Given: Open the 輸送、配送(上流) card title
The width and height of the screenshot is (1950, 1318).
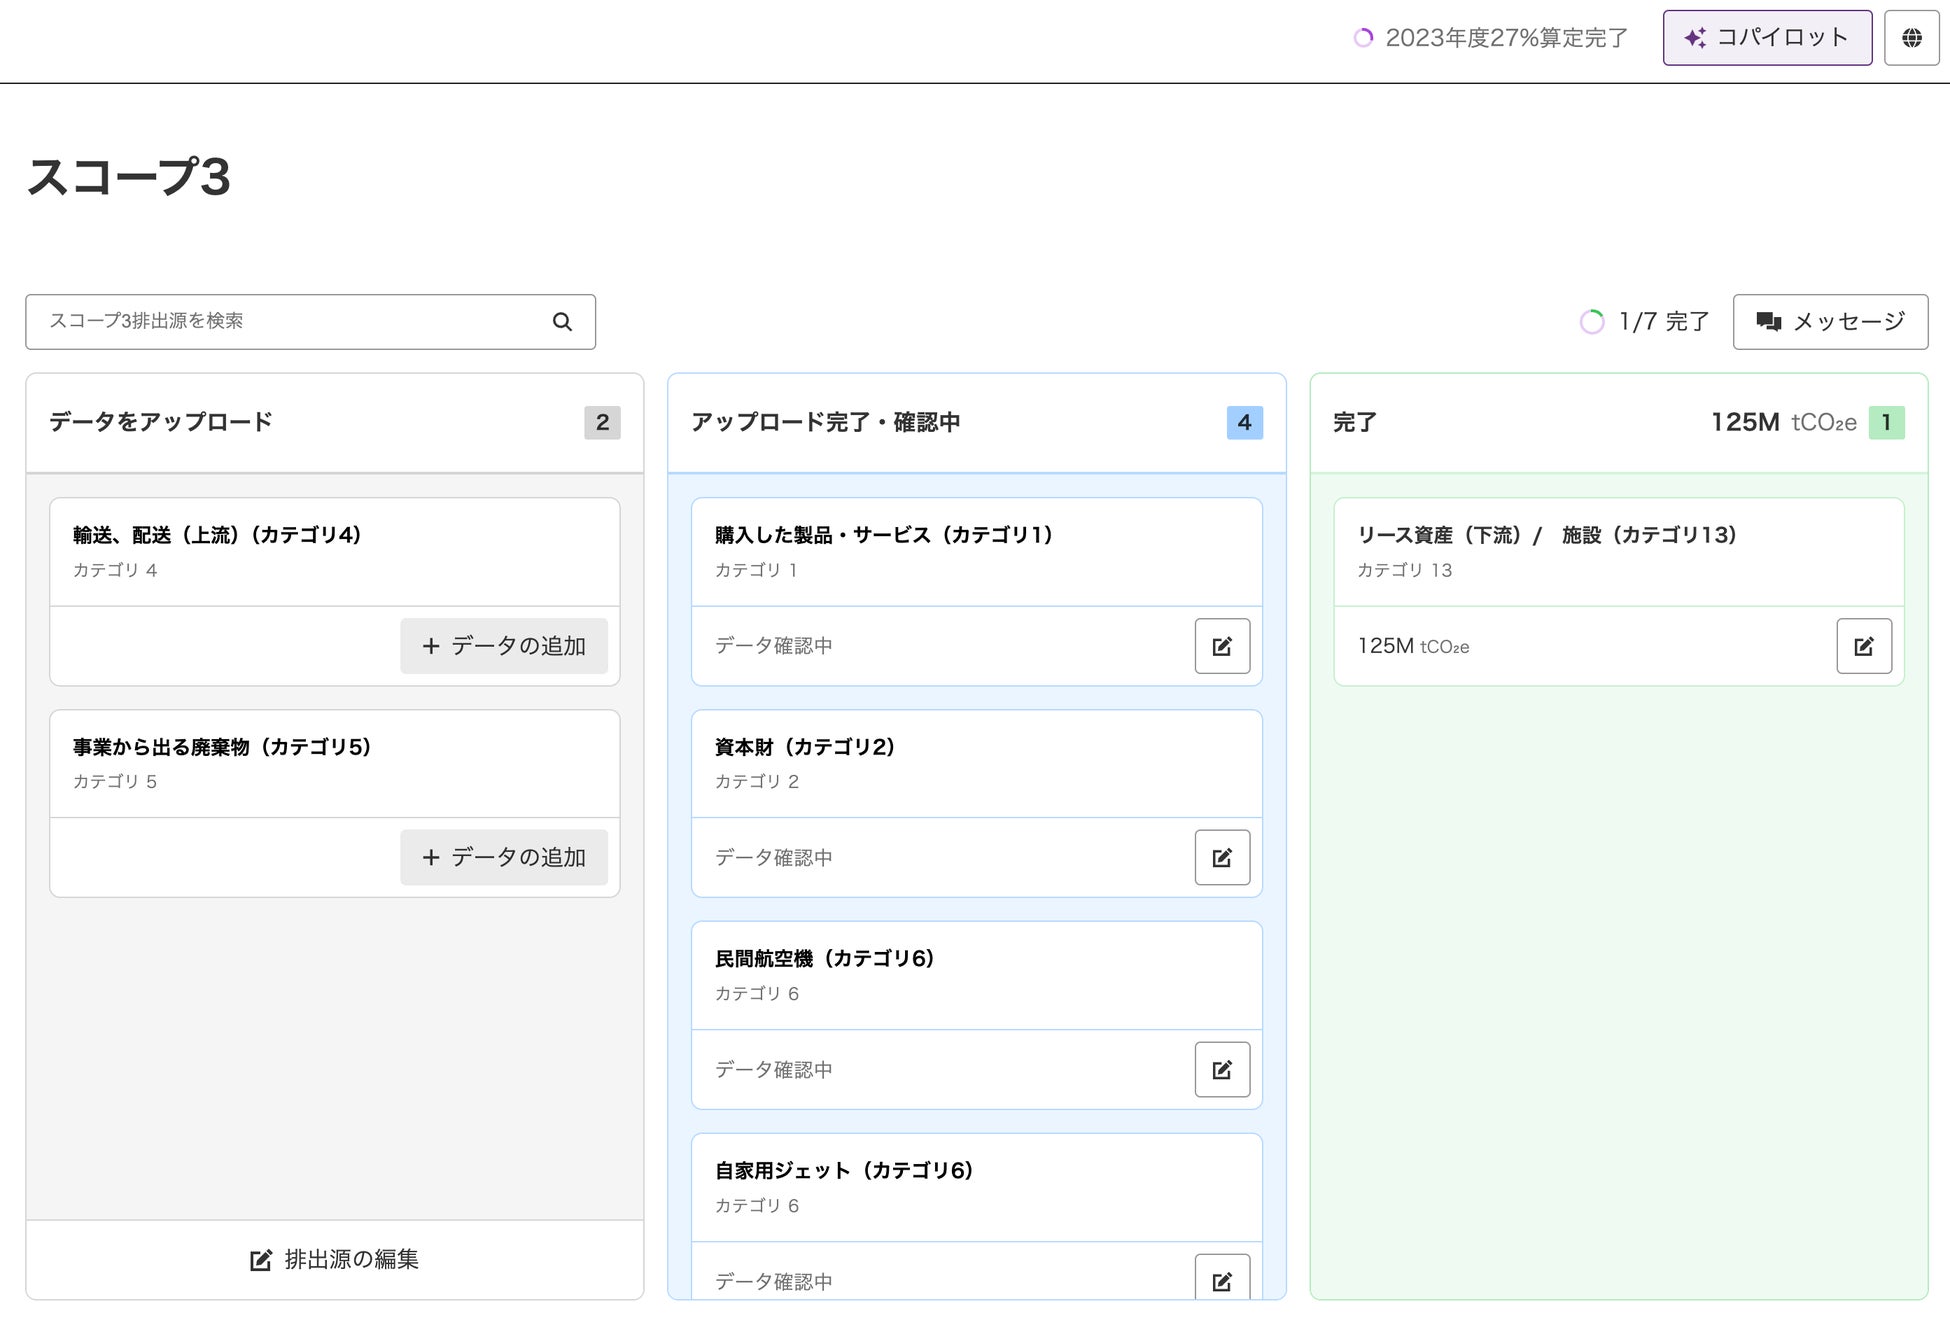Looking at the screenshot, I should pyautogui.click(x=217, y=535).
